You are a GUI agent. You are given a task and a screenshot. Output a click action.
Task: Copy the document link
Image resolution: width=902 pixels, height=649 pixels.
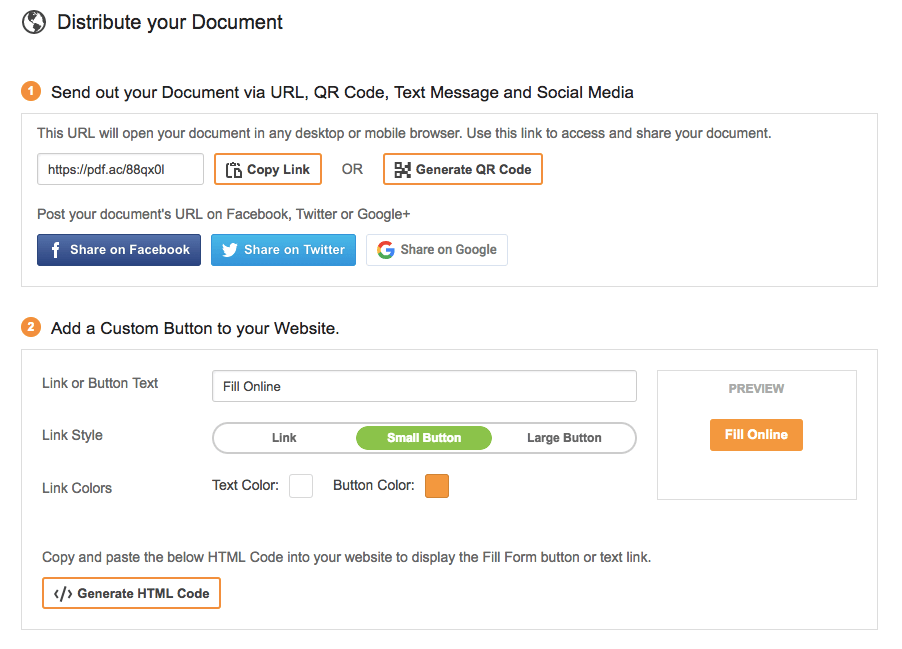267,169
